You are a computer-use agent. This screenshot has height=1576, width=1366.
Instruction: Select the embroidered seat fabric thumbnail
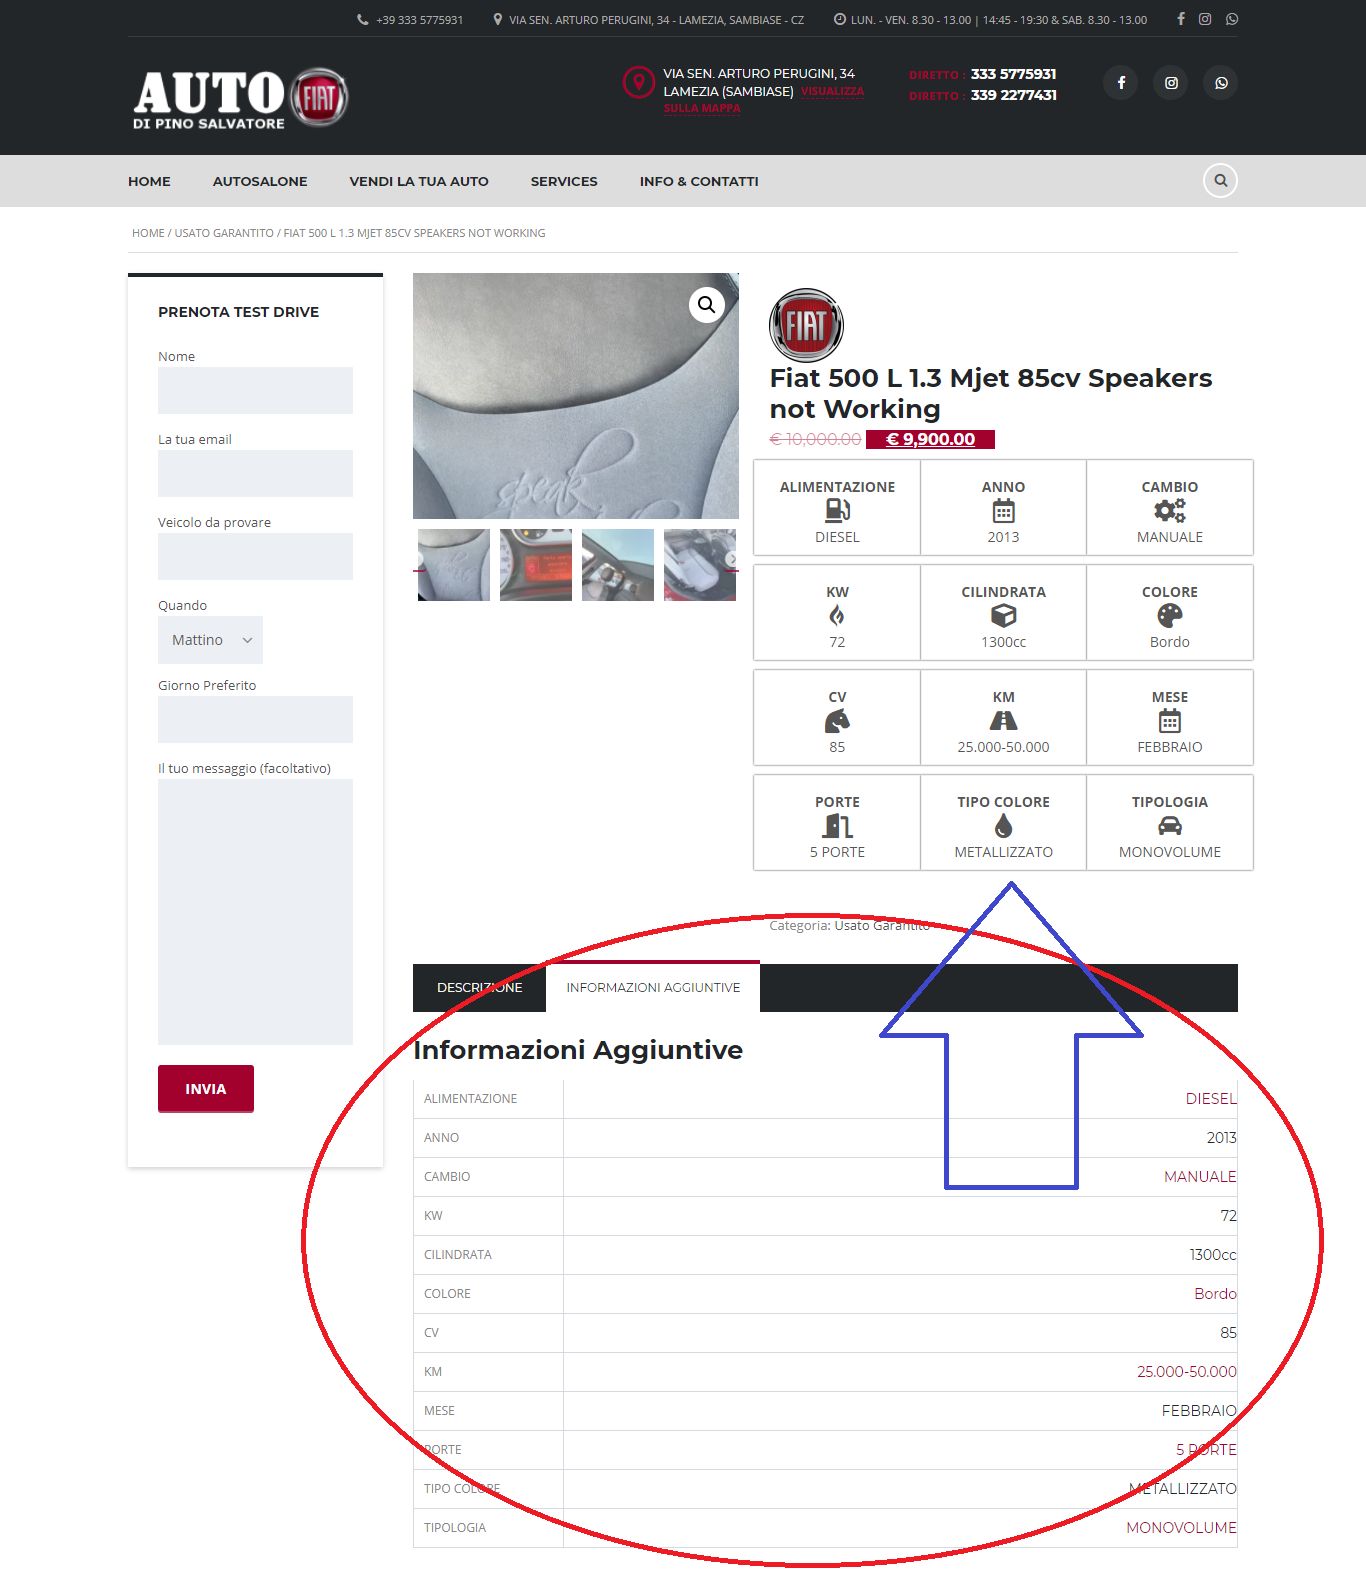click(454, 565)
